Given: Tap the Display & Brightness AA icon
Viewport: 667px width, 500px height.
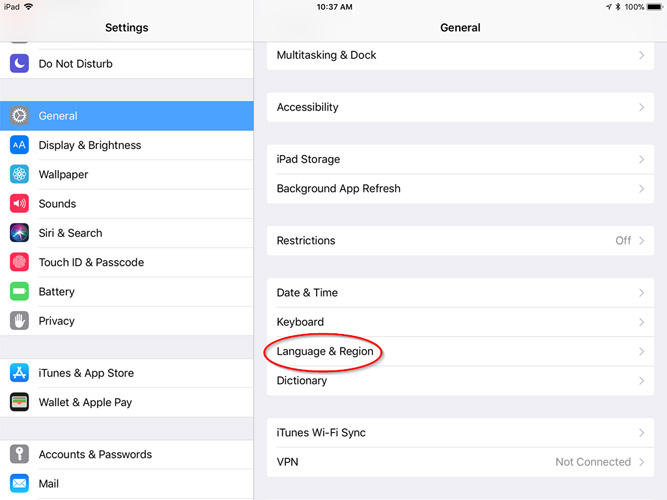Looking at the screenshot, I should tap(19, 145).
